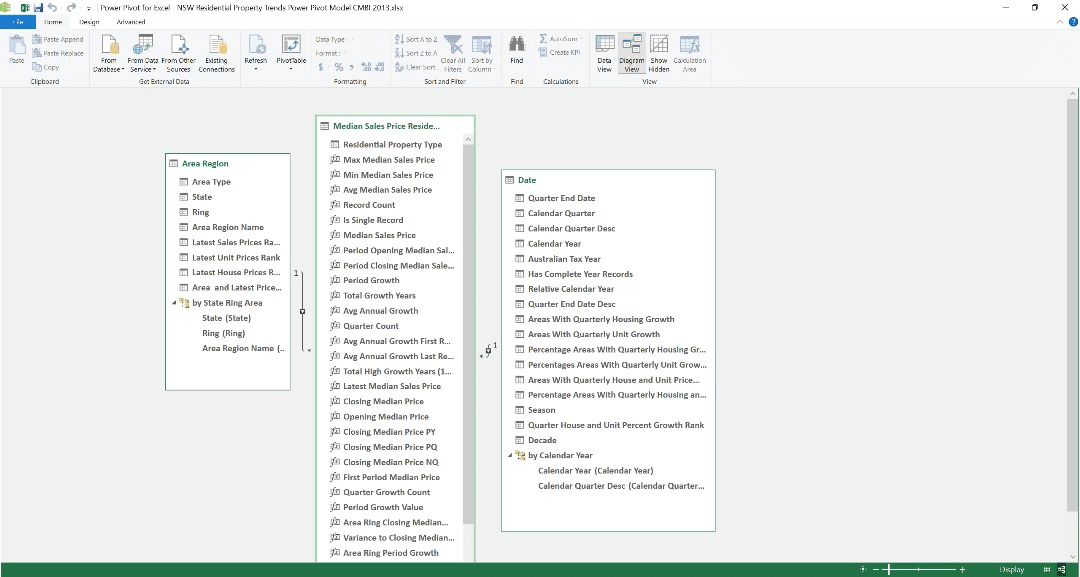Switch to Data View
The image size is (1080, 577).
pyautogui.click(x=604, y=53)
